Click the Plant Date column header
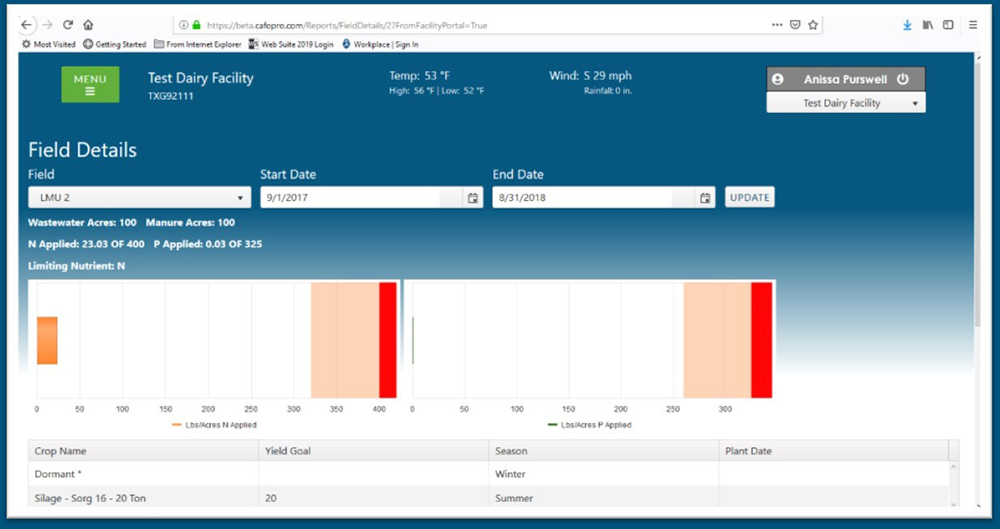 834,451
